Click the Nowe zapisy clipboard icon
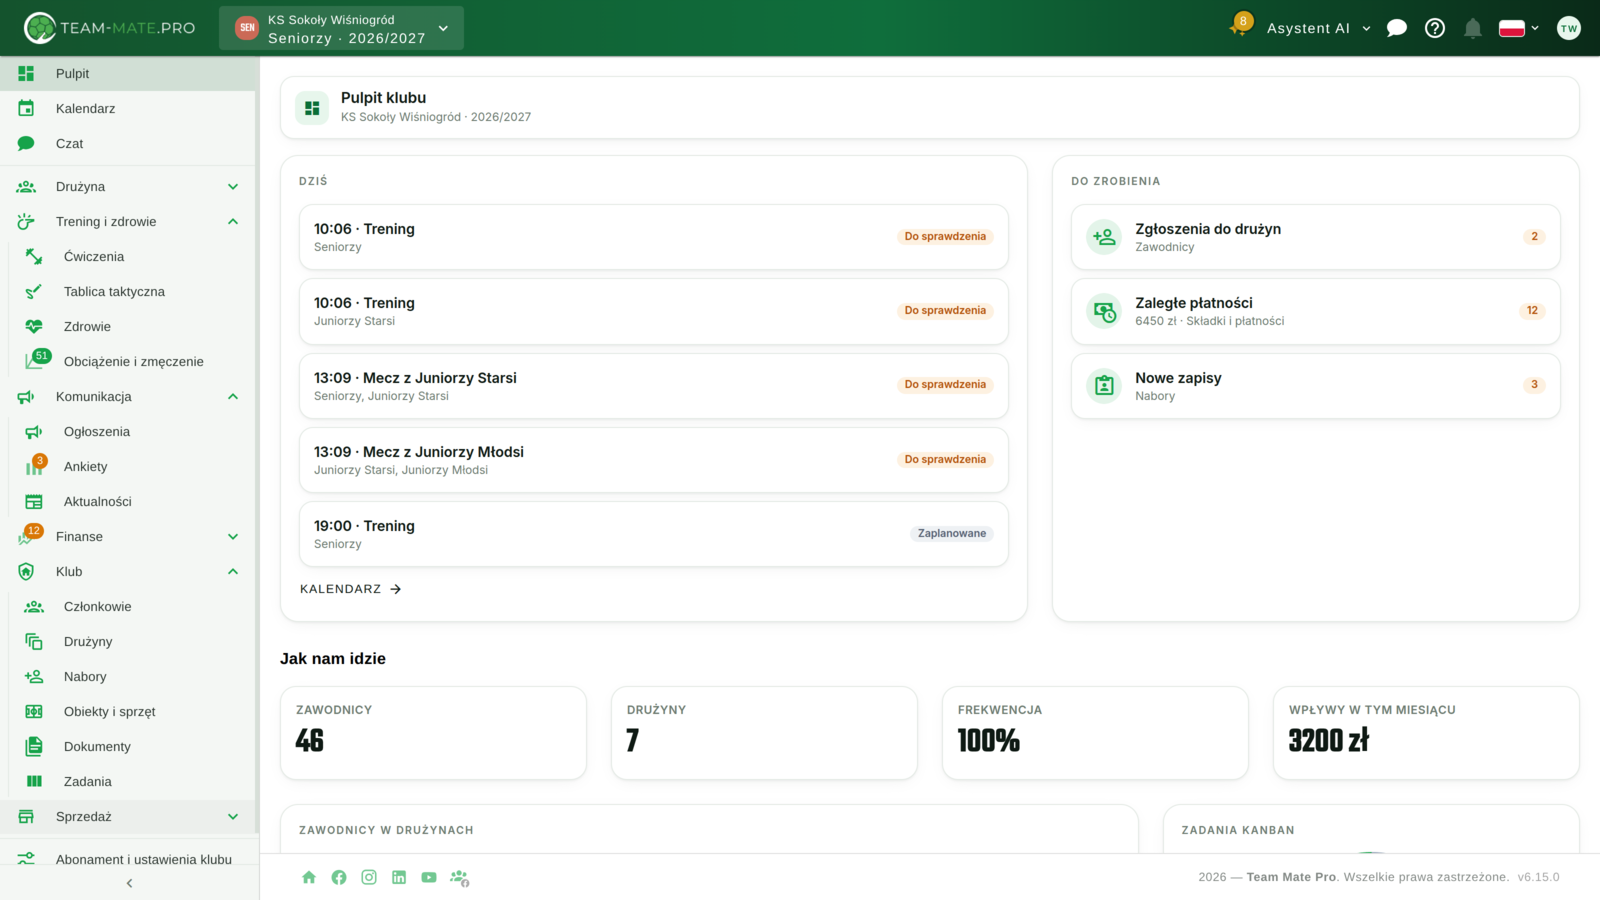1600x900 pixels. (x=1104, y=385)
